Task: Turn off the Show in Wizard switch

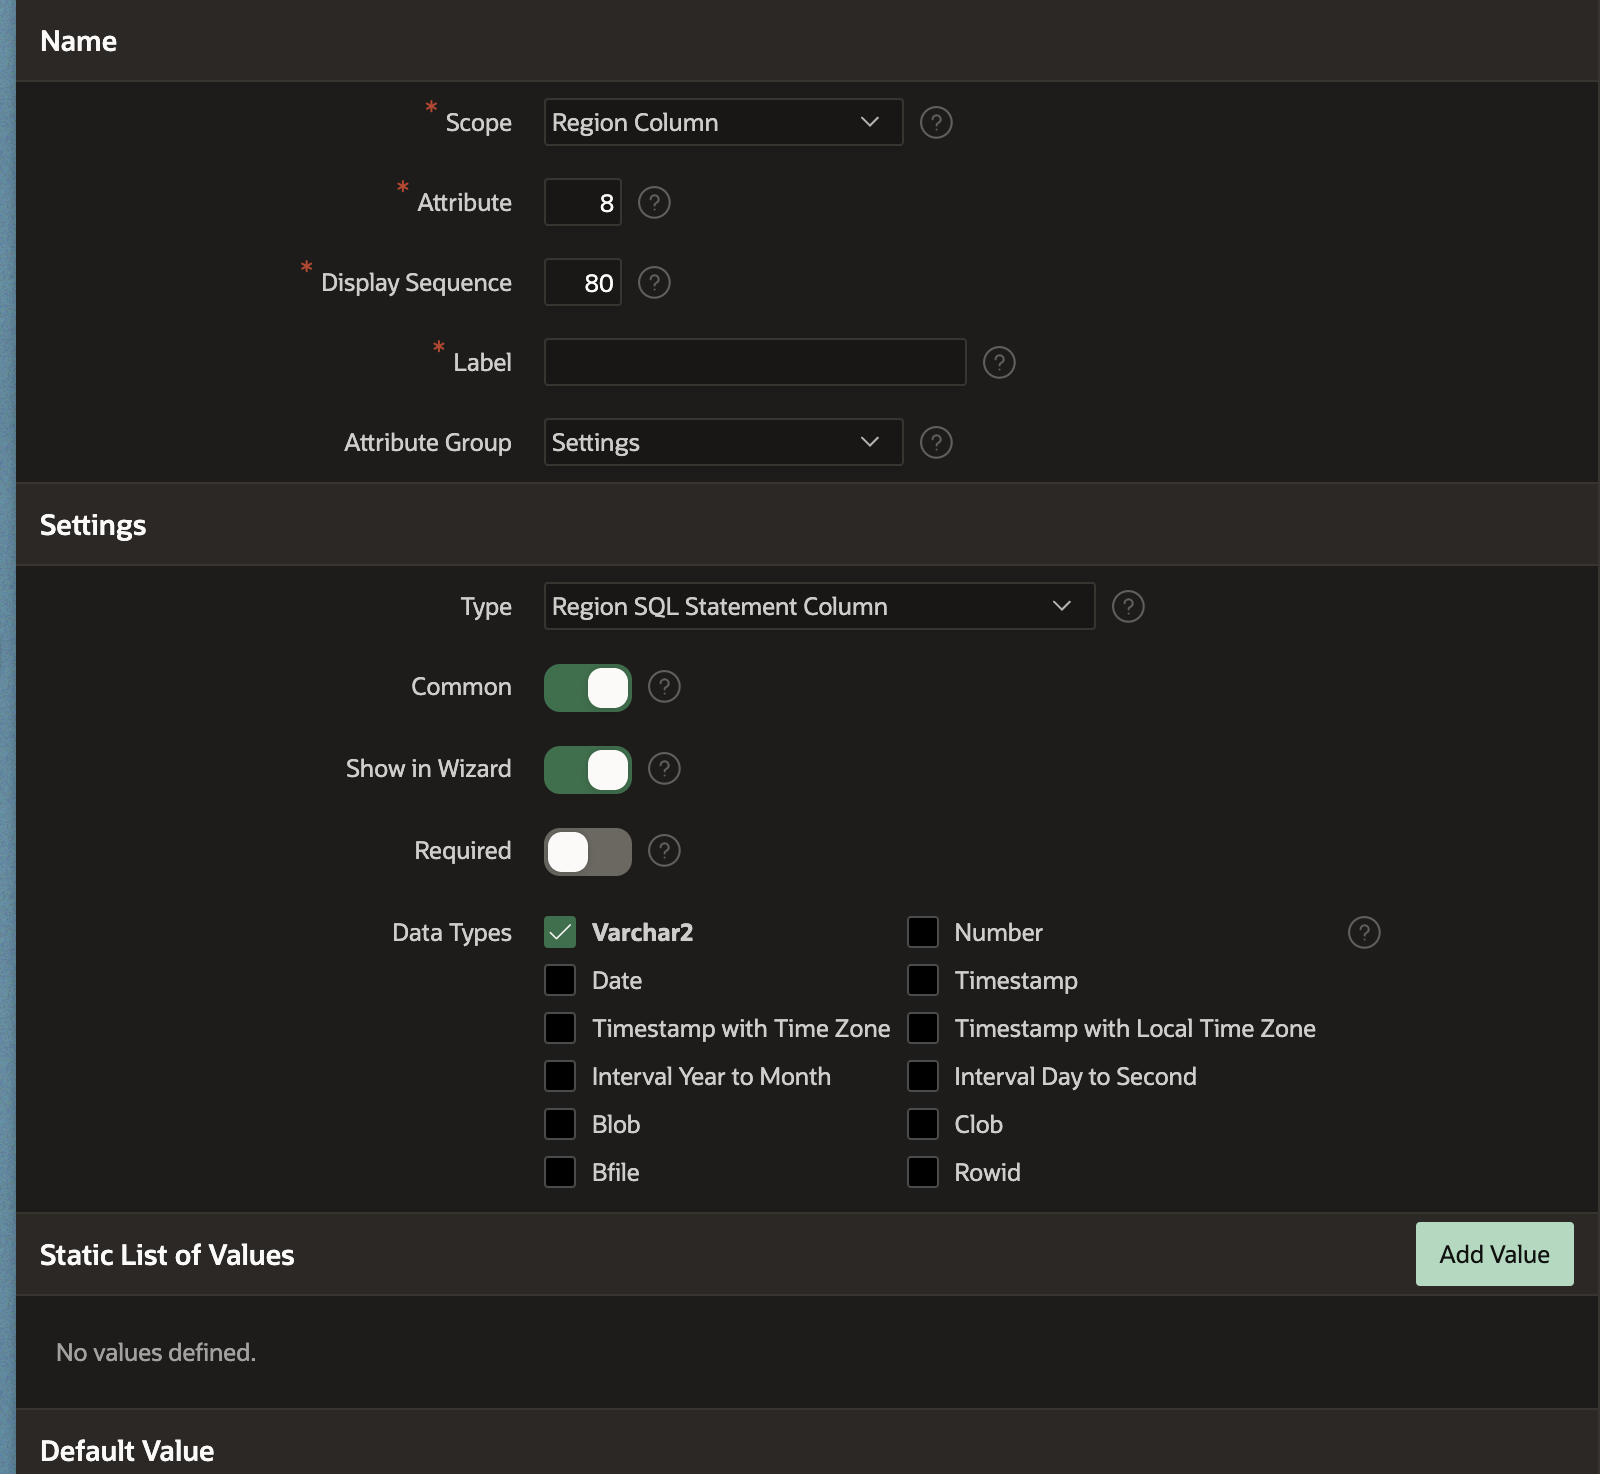Action: click(x=588, y=770)
